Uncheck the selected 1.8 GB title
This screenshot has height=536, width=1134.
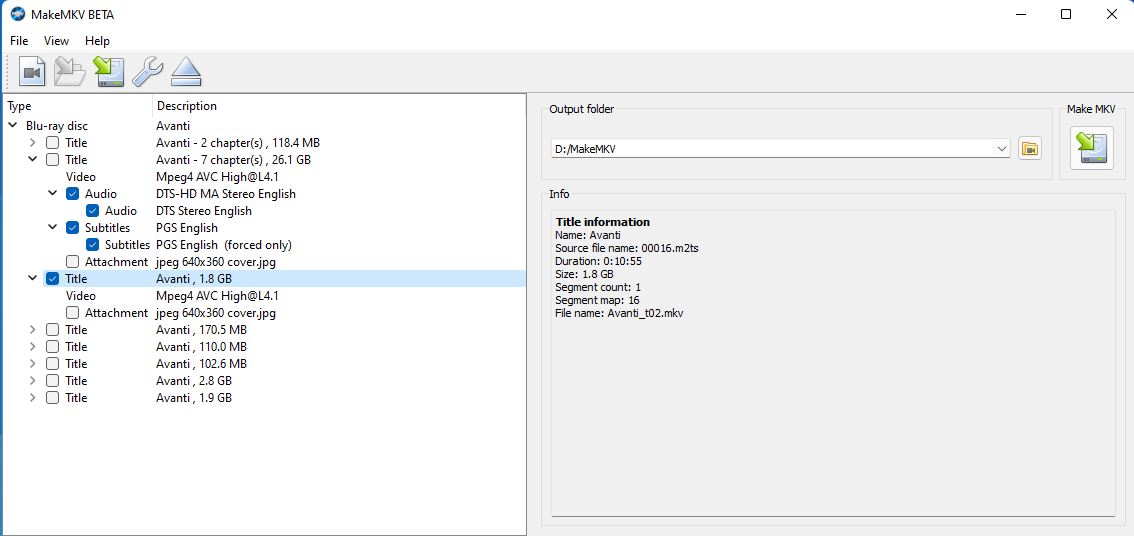52,278
